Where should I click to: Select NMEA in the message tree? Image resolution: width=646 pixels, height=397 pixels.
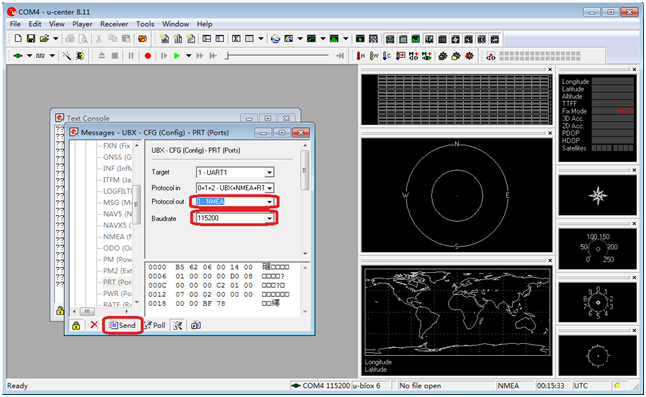[117, 236]
